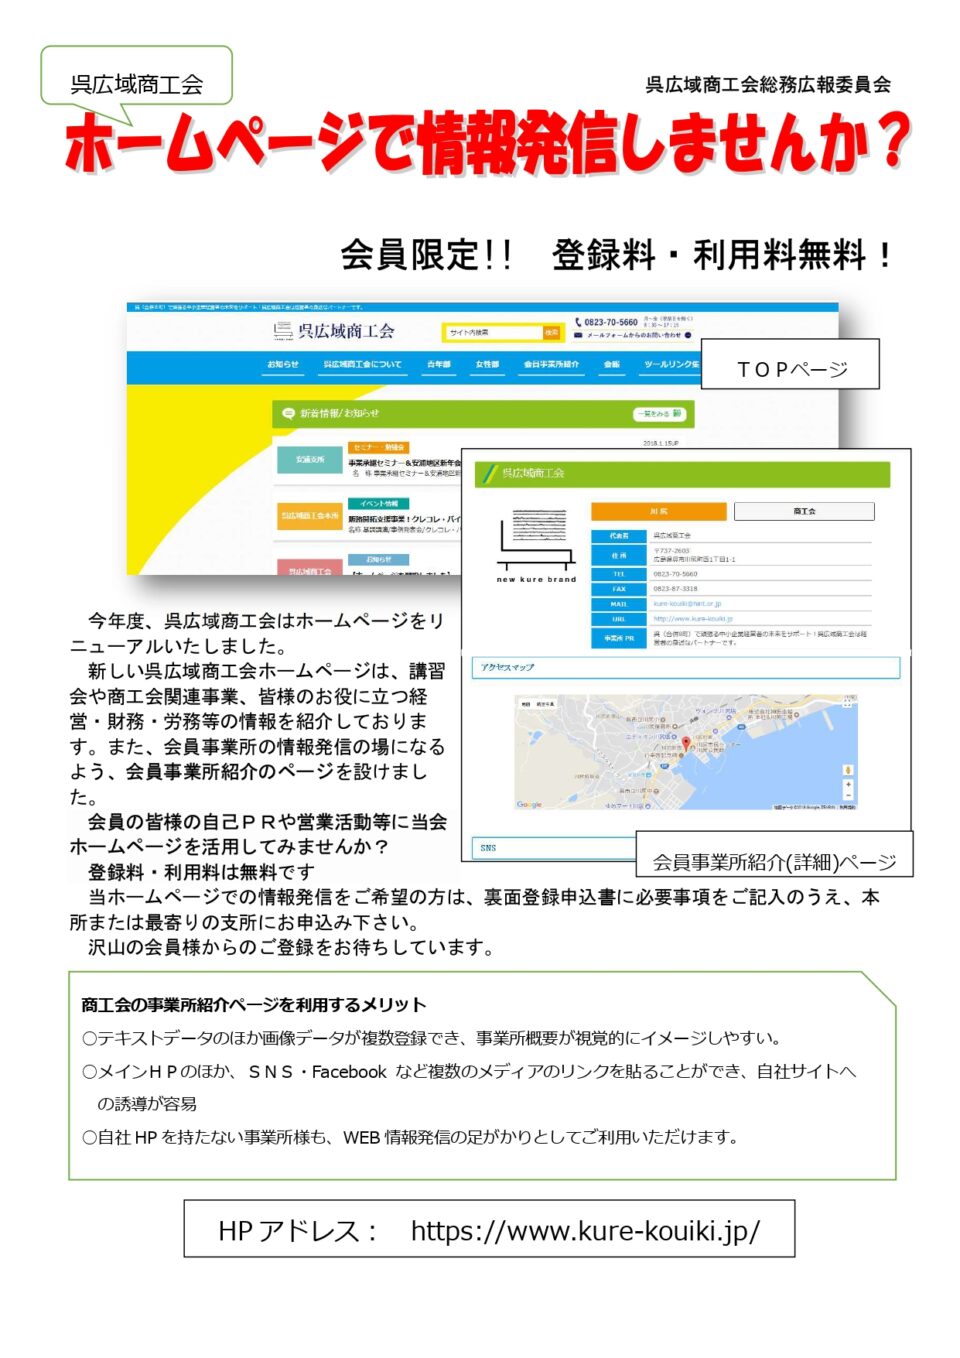This screenshot has width=960, height=1358.
Task: Click the mail envelope icon in header
Action: (578, 336)
